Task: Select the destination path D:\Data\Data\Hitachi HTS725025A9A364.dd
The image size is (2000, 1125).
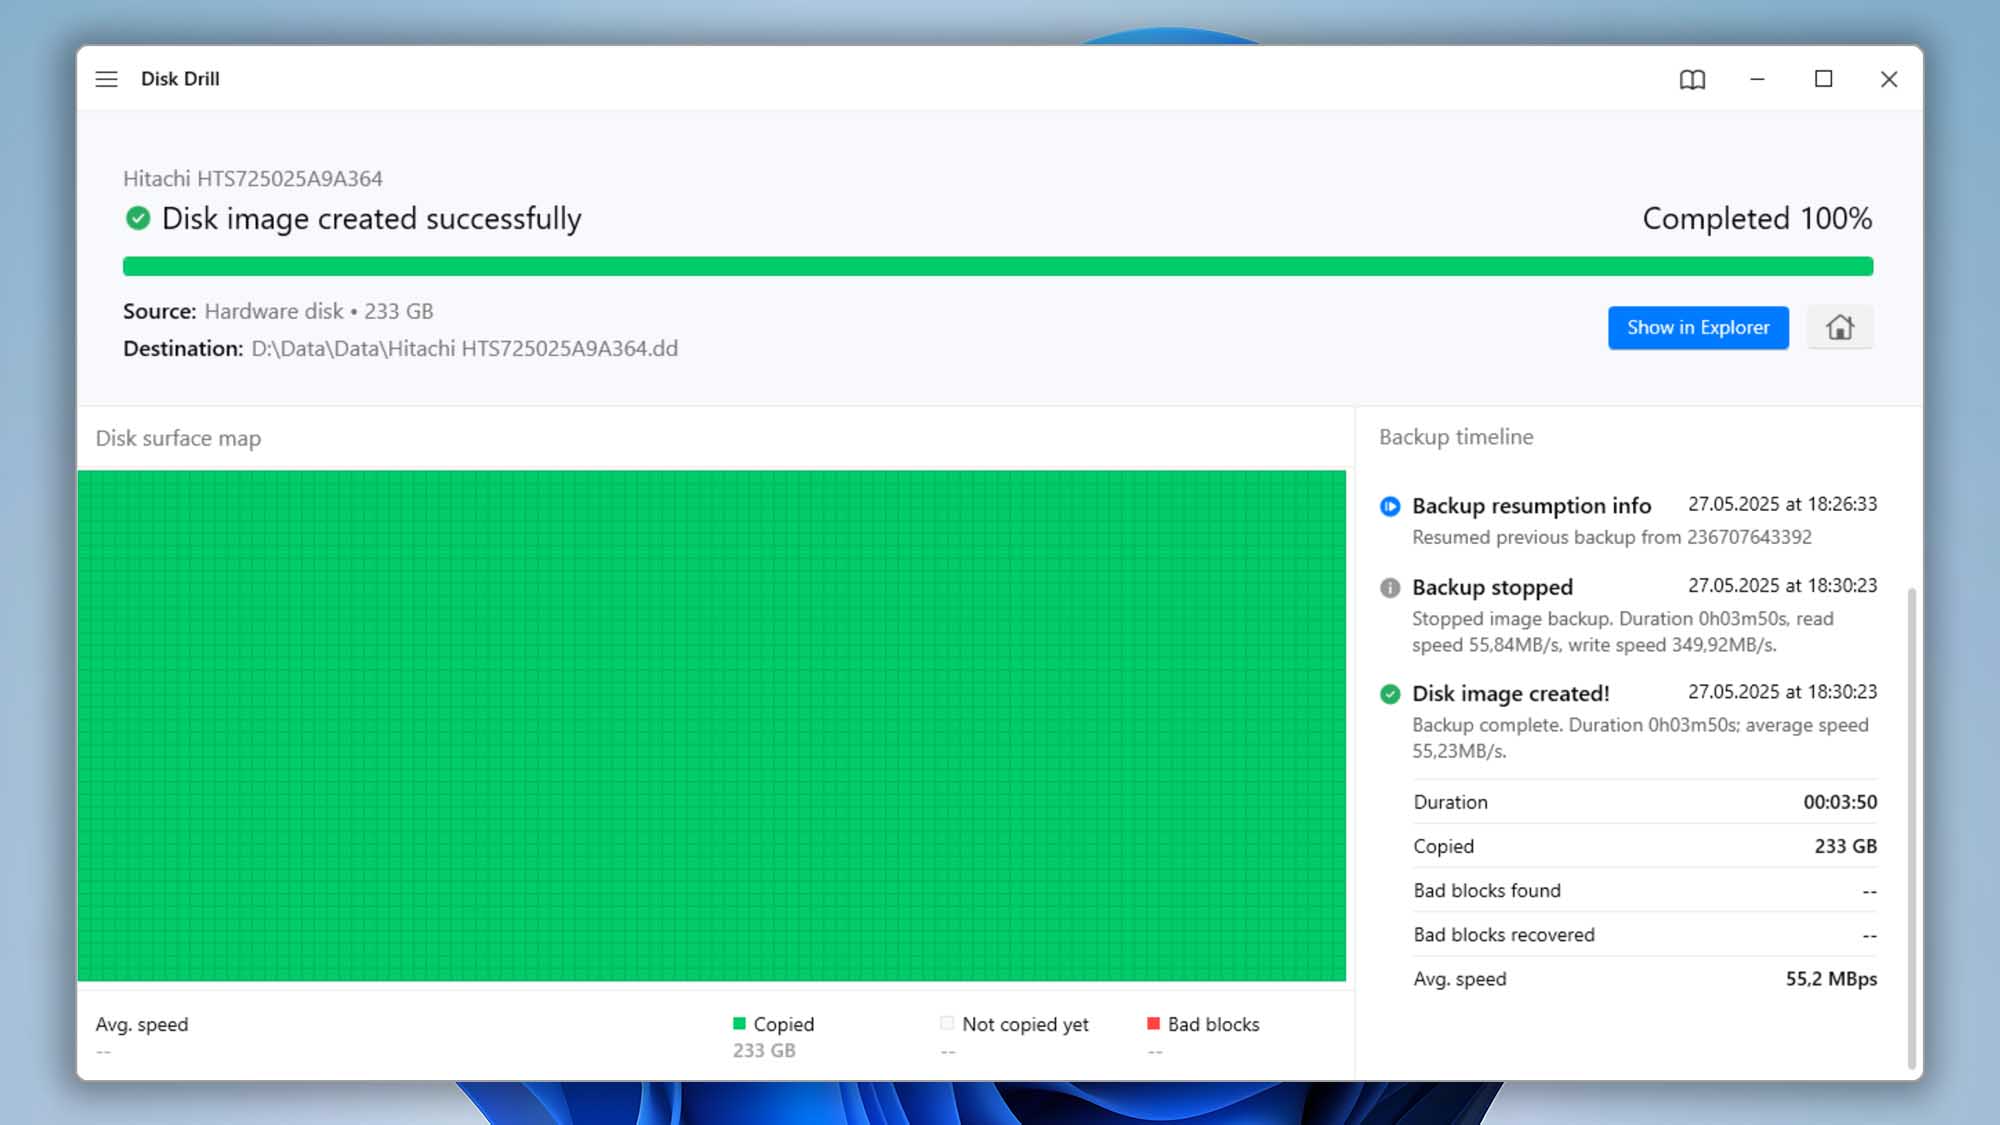Action: click(464, 348)
